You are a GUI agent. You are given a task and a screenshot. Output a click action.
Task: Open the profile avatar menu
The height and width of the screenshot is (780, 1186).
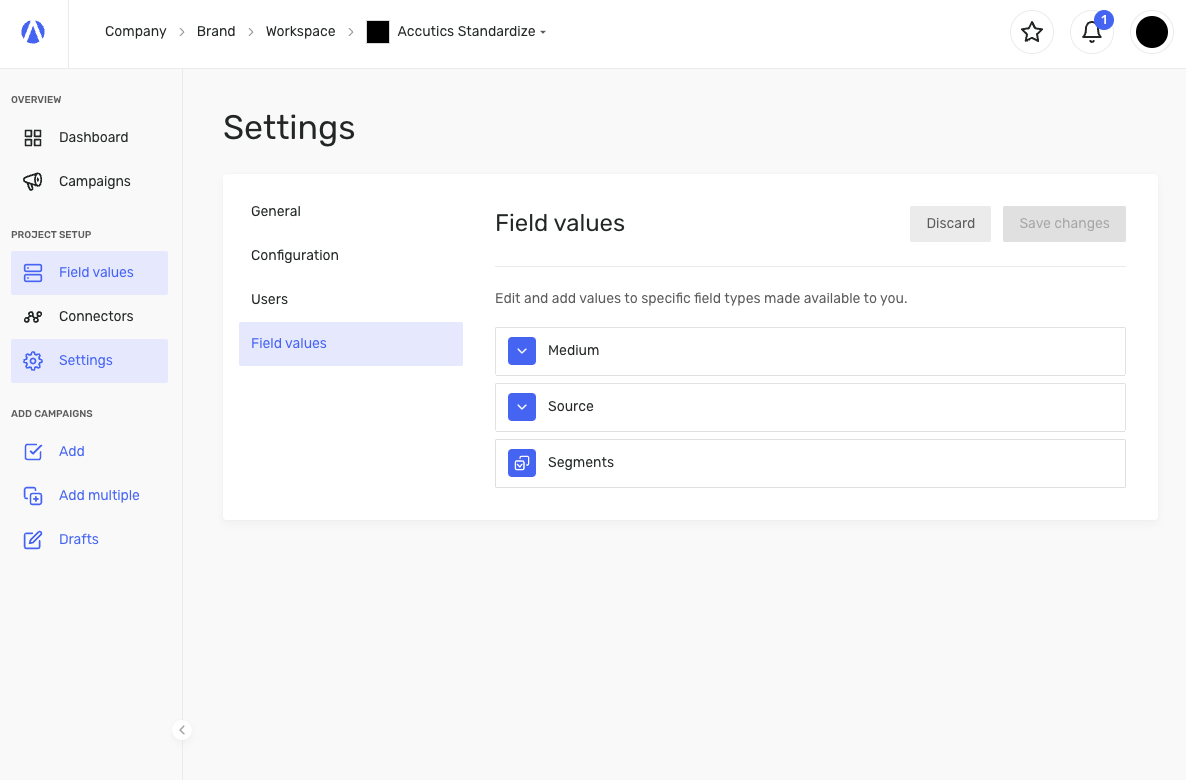click(1151, 31)
